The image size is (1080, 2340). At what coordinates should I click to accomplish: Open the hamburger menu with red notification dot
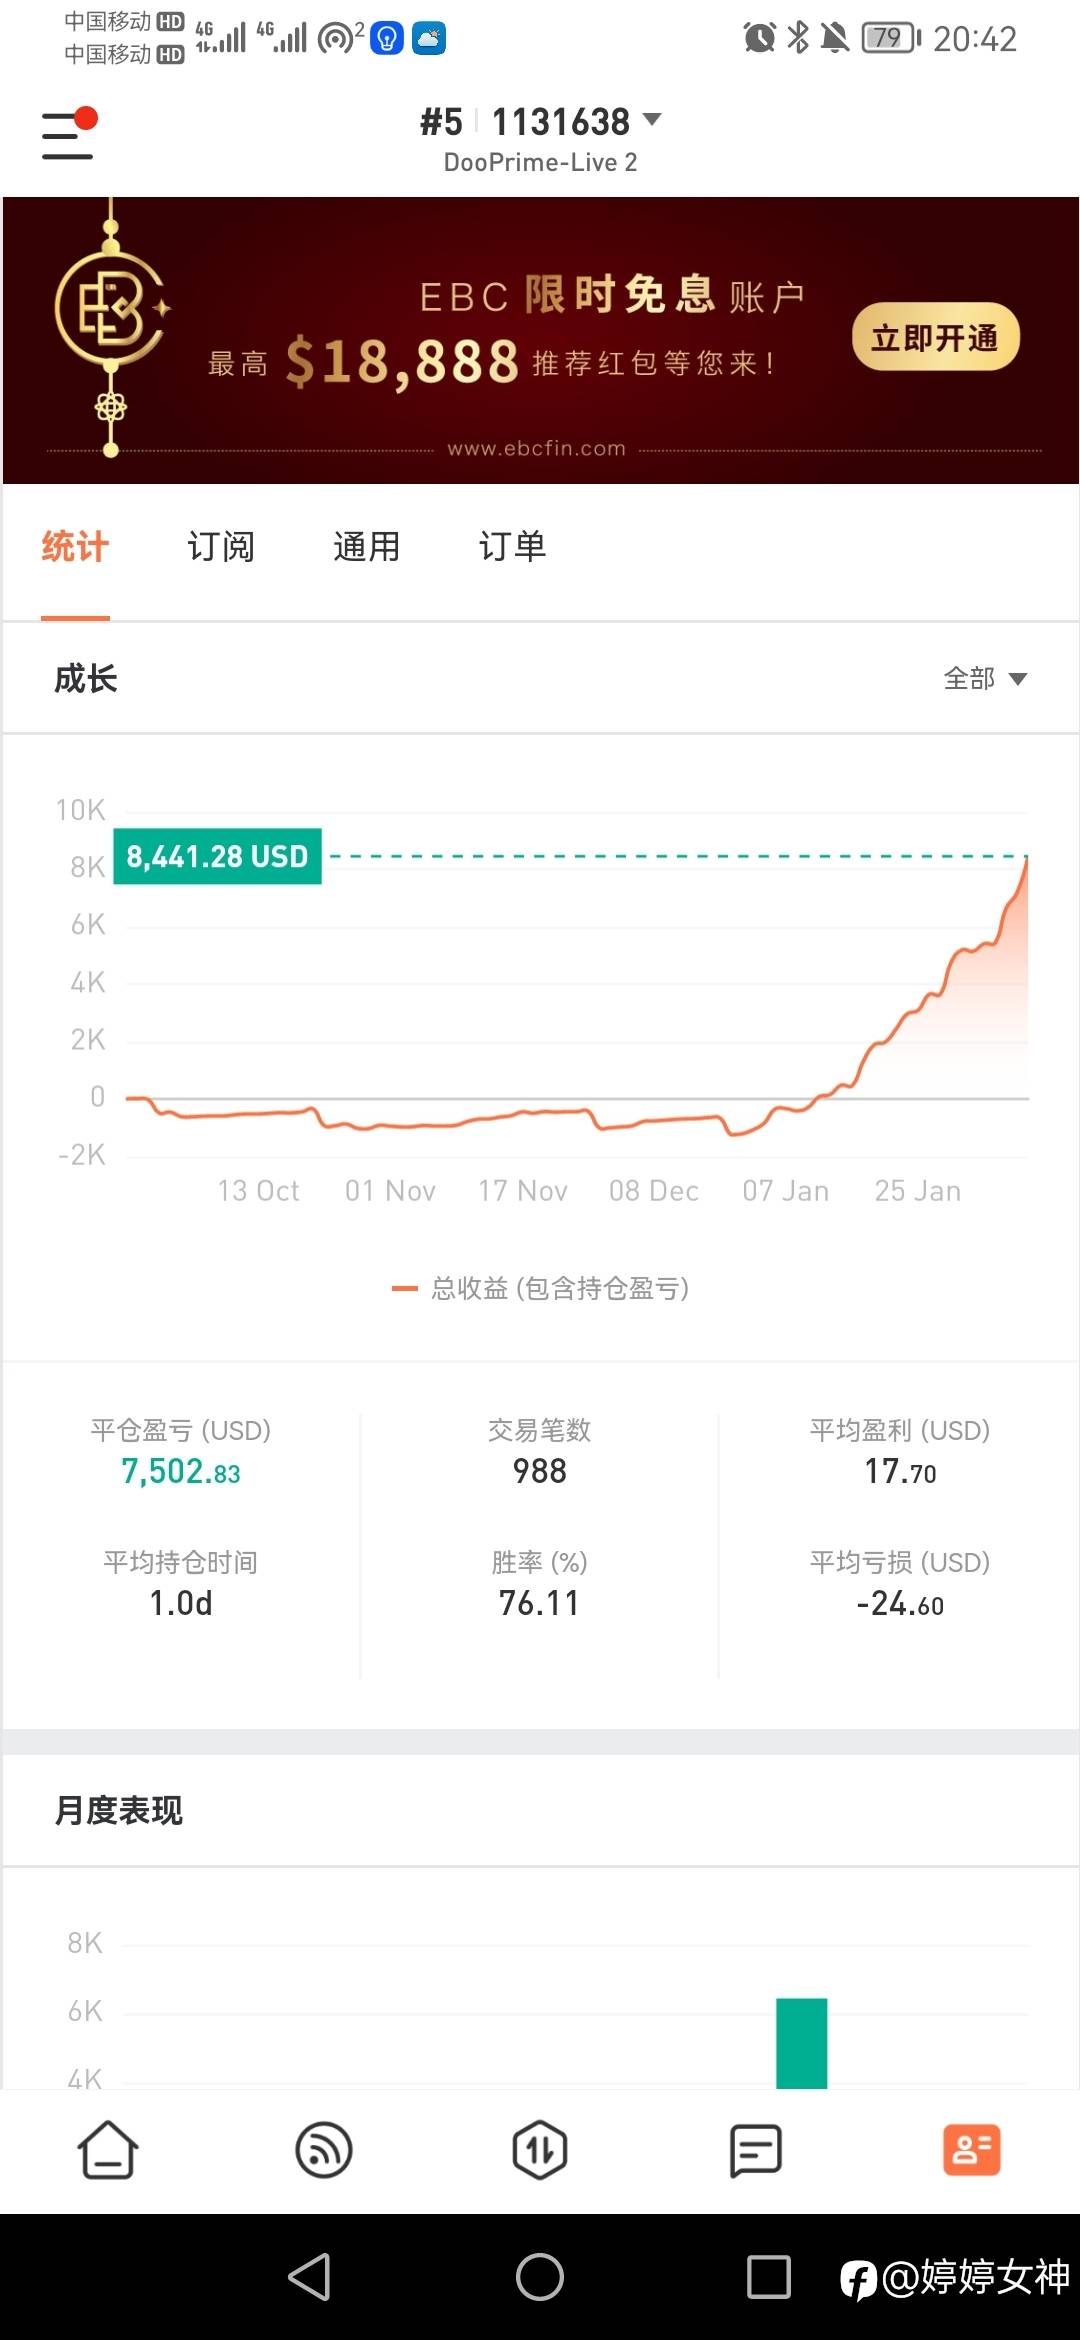click(x=68, y=134)
